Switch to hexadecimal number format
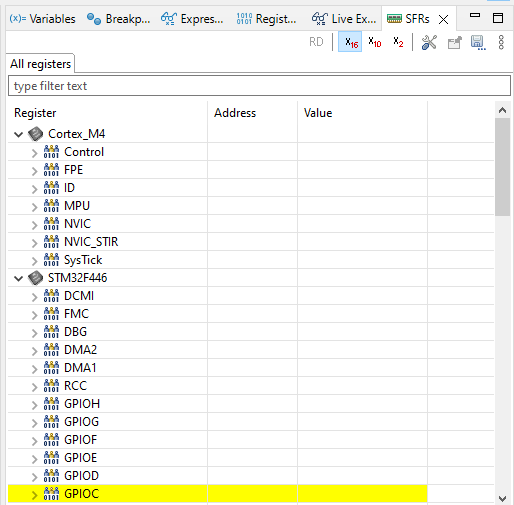 tap(350, 42)
